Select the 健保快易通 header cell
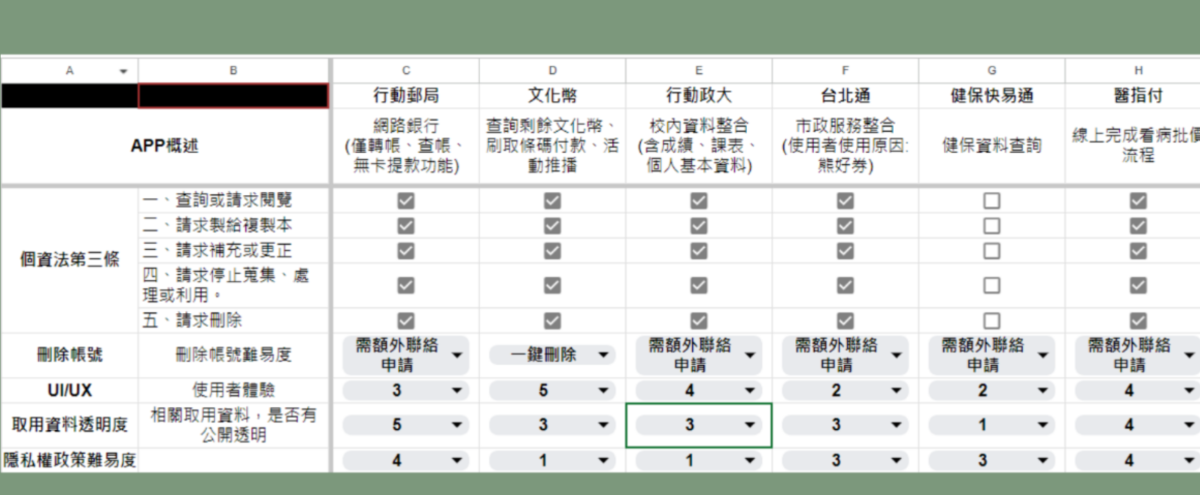This screenshot has height=495, width=1200. pos(991,96)
